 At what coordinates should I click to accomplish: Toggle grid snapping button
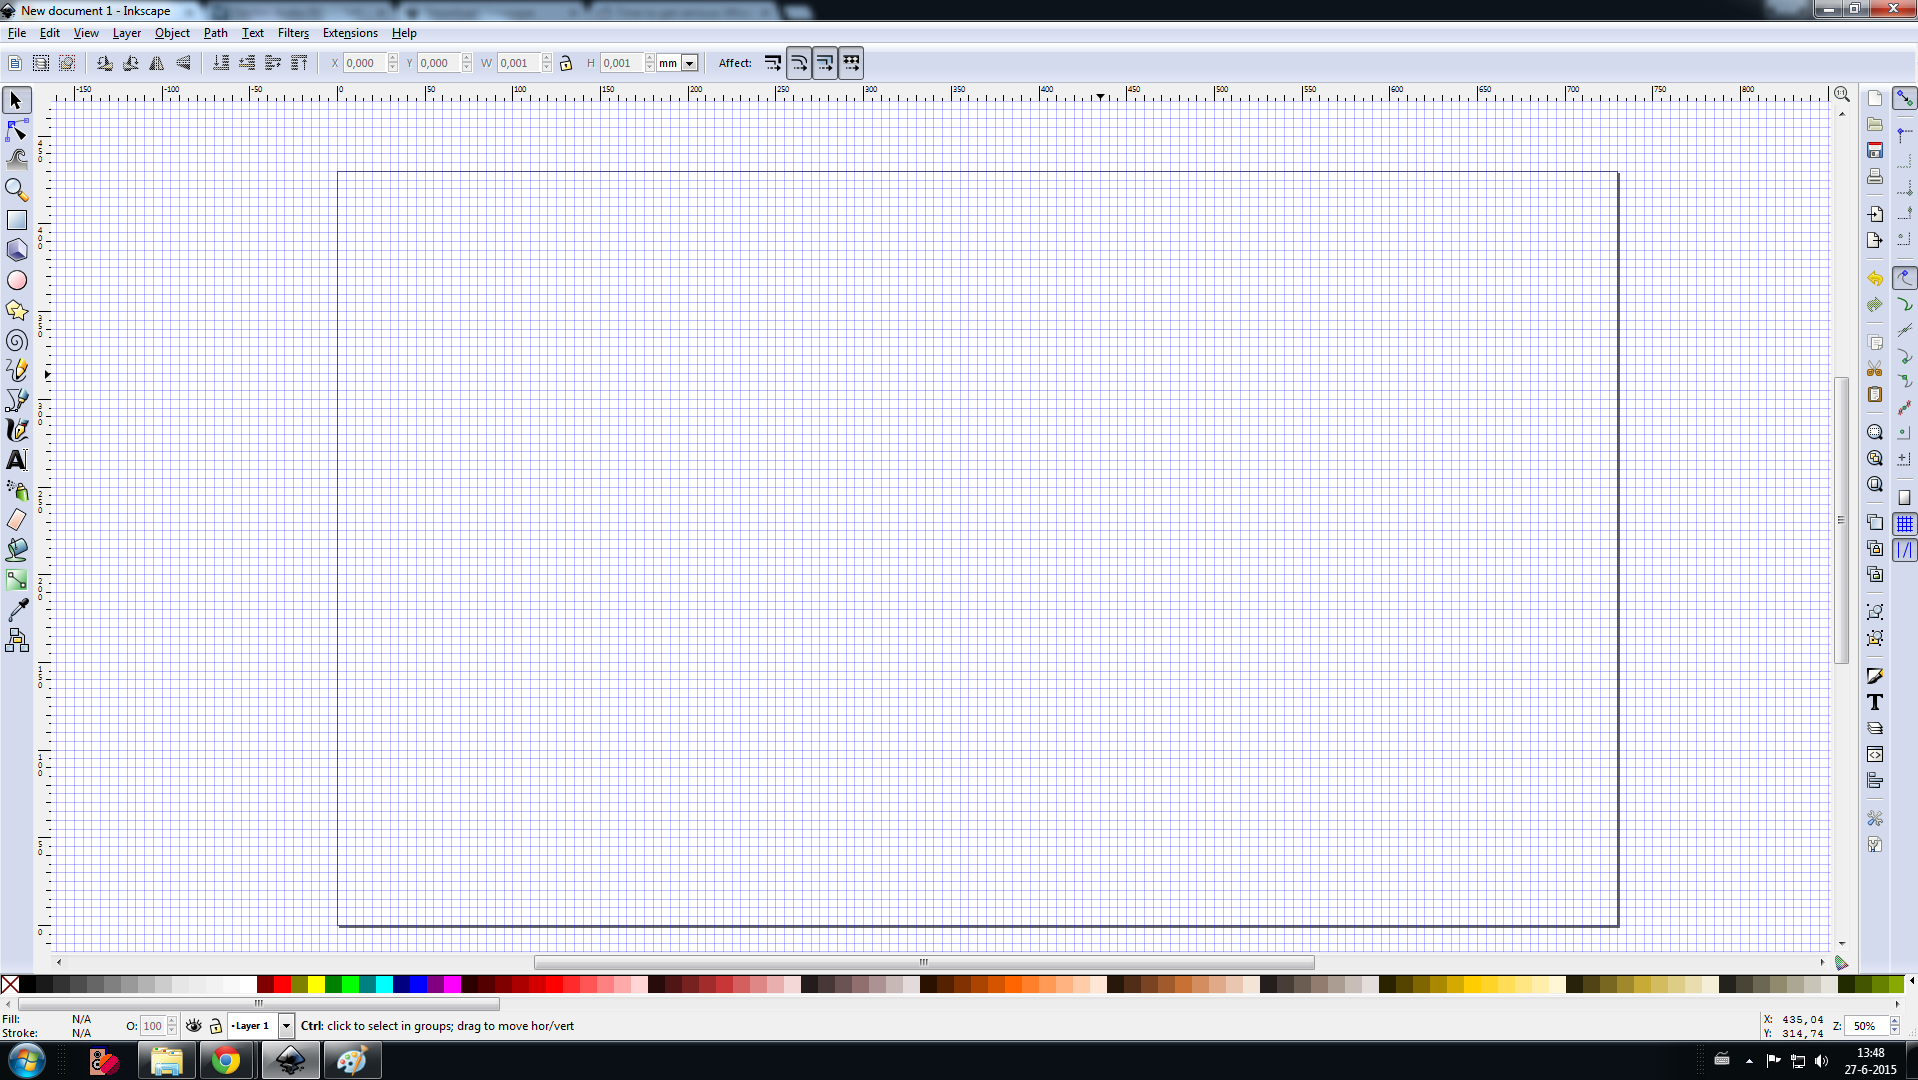[x=1904, y=524]
